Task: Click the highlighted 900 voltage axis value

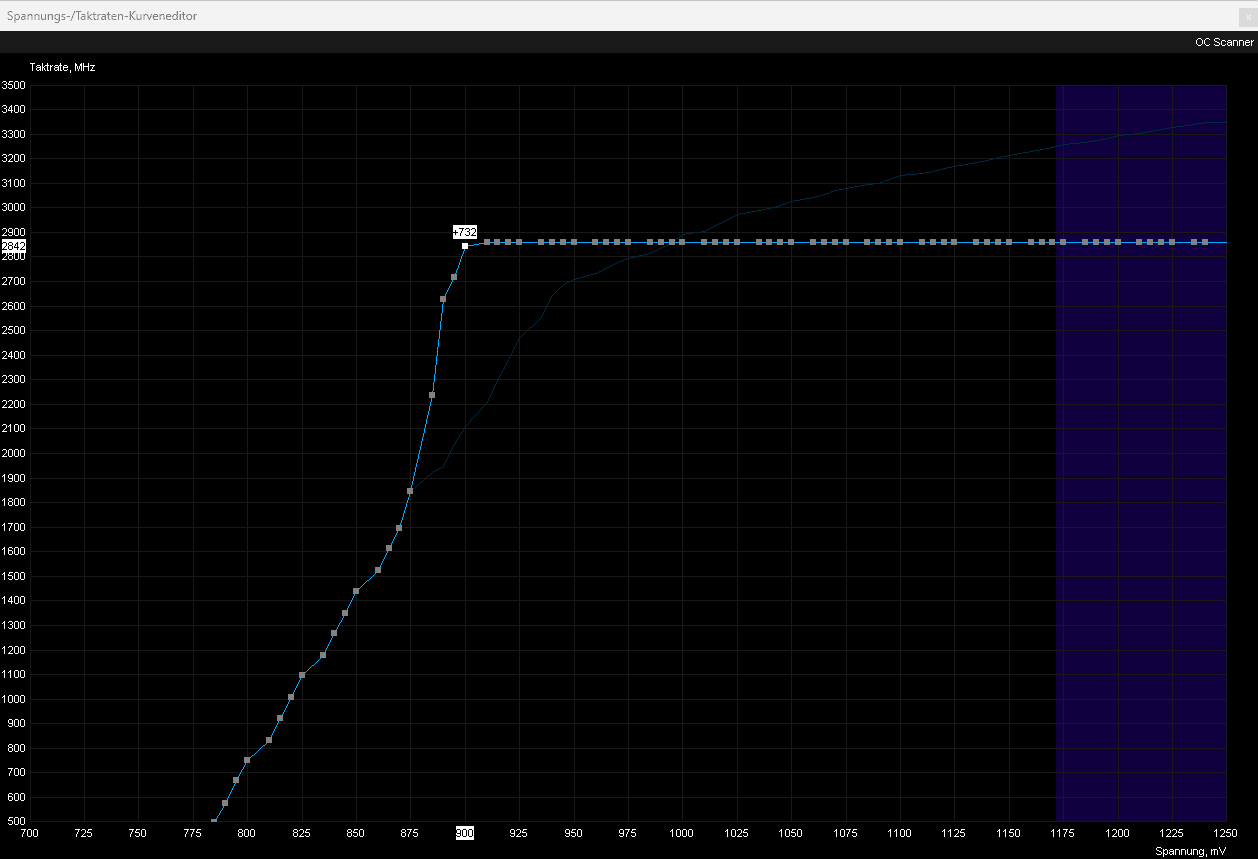Action: coord(464,832)
